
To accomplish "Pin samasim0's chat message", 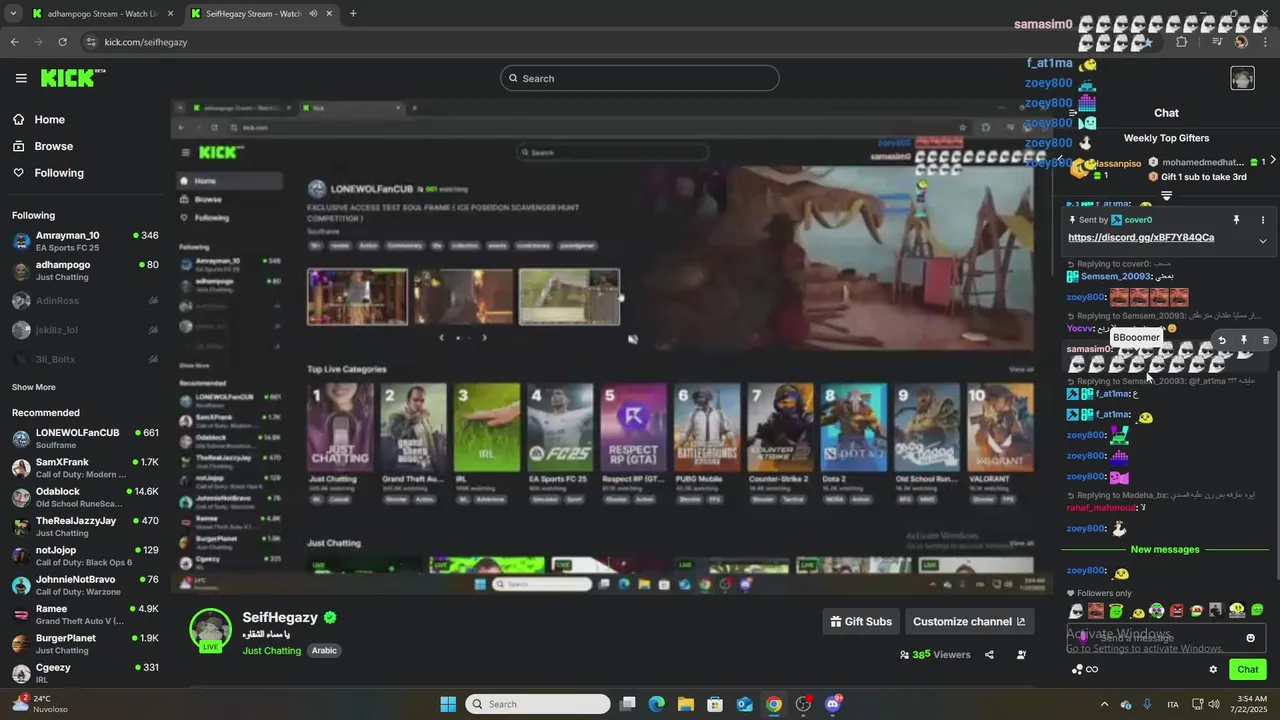I will tap(1243, 340).
